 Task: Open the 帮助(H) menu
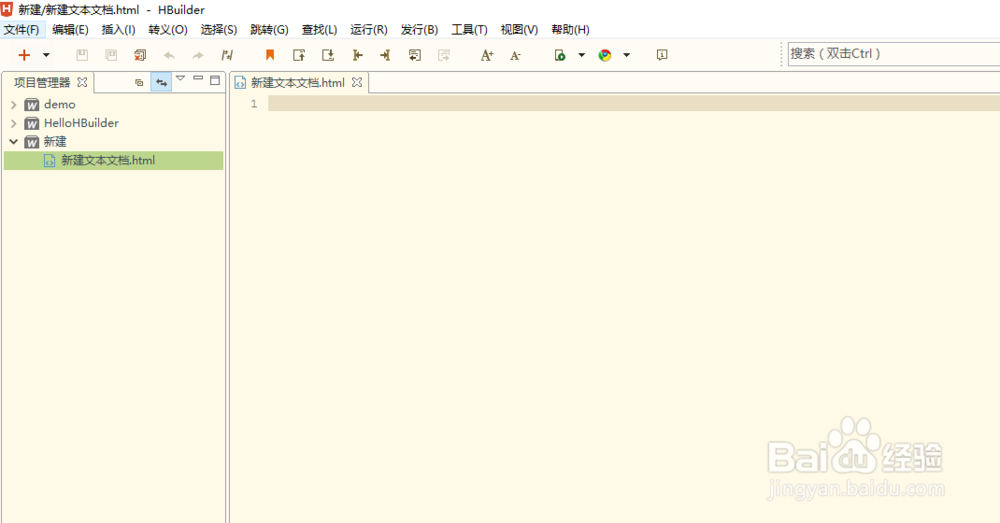[x=570, y=29]
